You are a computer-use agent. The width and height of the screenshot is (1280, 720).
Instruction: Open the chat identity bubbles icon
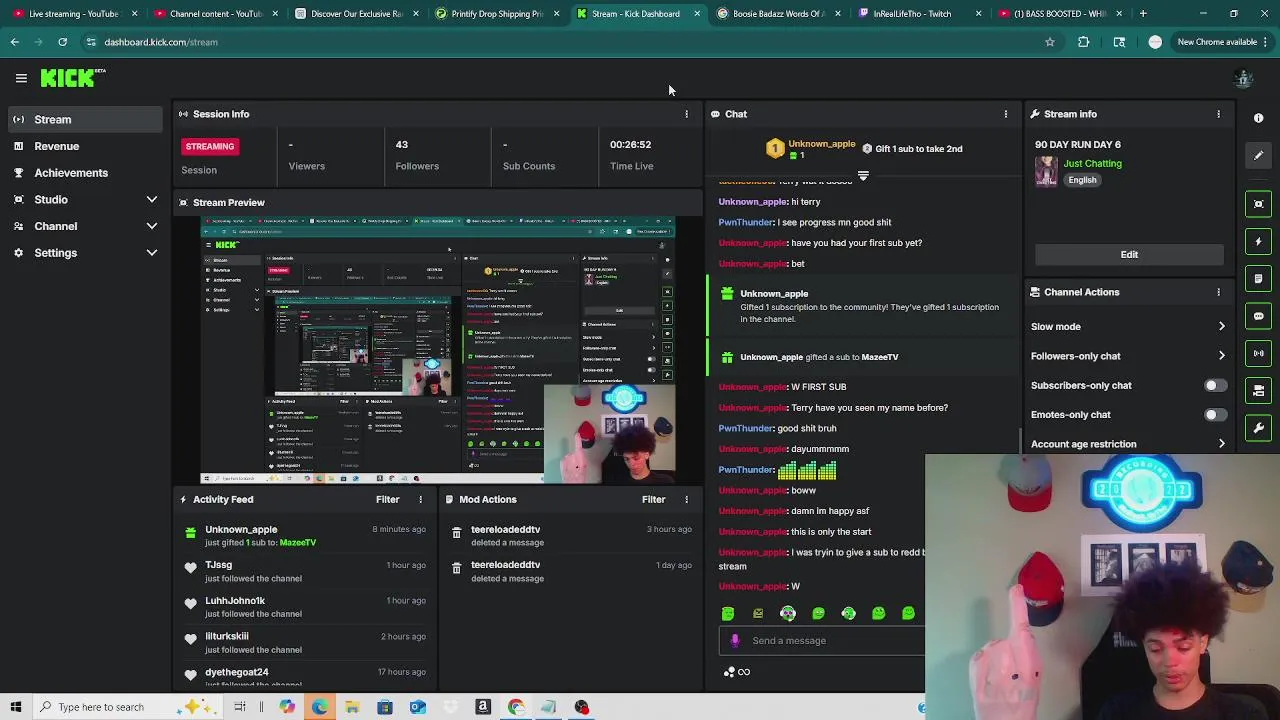[729, 672]
